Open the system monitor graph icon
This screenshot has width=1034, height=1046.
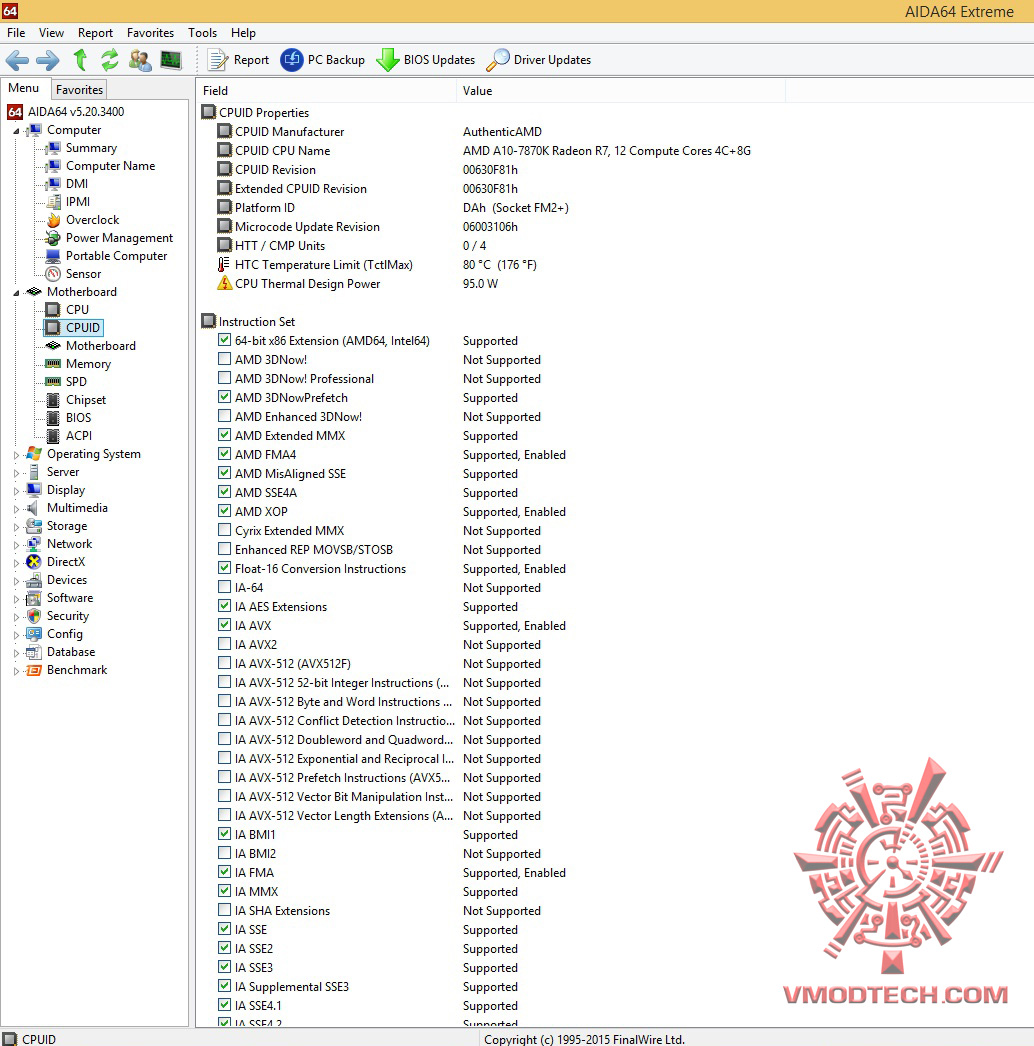[x=171, y=60]
